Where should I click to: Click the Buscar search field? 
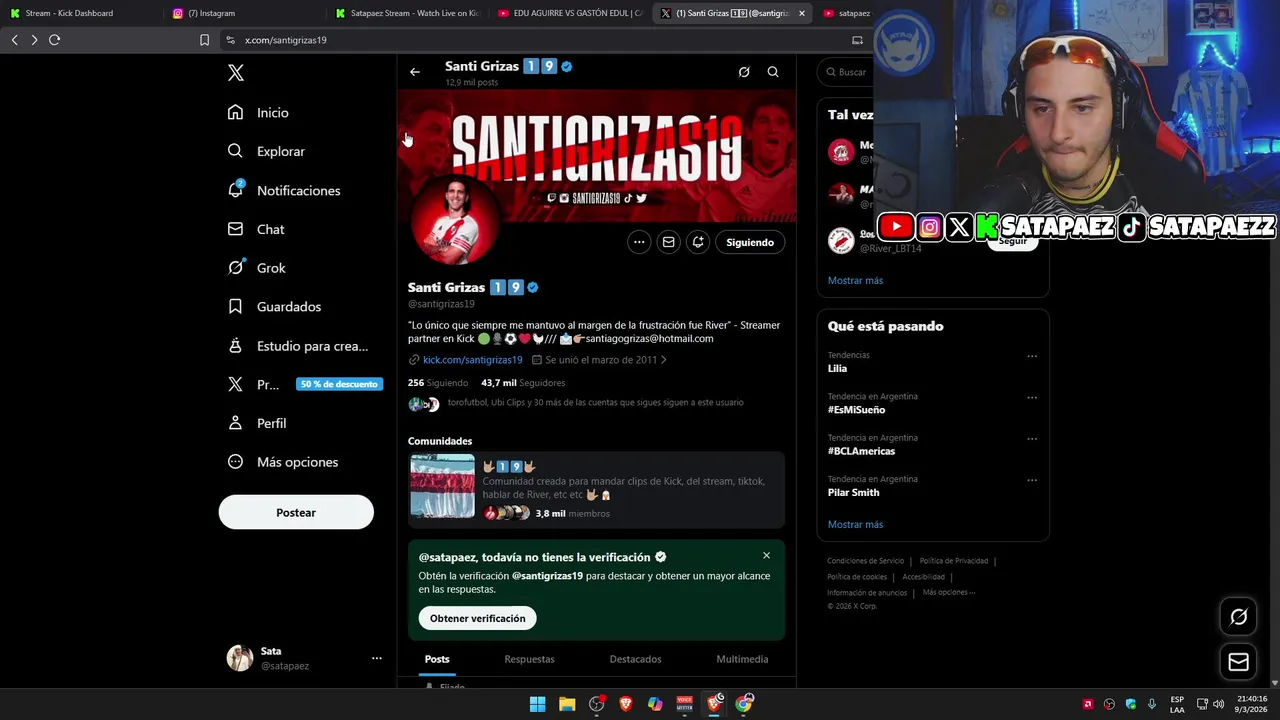click(846, 72)
